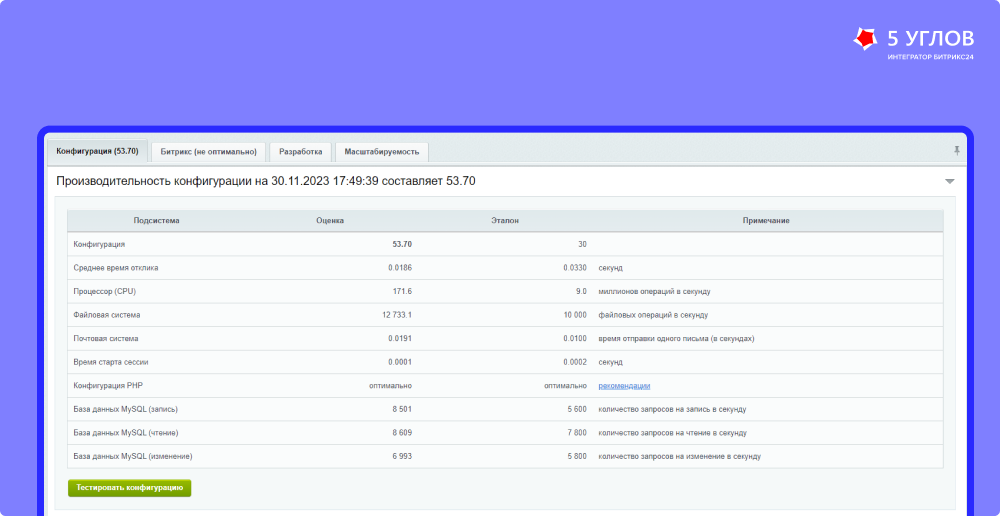This screenshot has width=1000, height=517.
Task: Select the Разработка tab
Action: [x=300, y=152]
